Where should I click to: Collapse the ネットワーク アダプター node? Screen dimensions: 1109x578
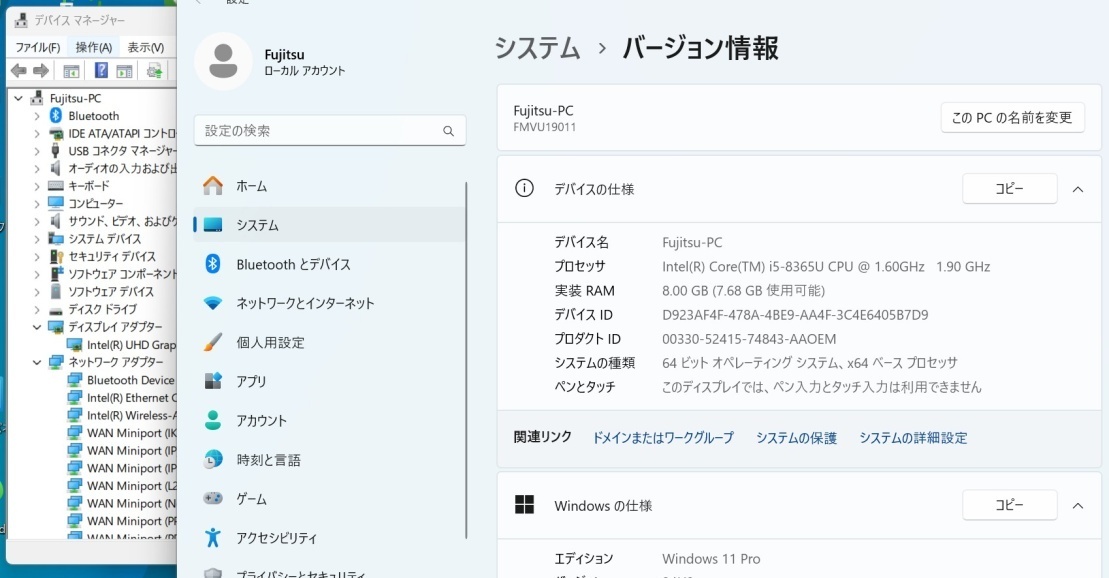[37, 362]
